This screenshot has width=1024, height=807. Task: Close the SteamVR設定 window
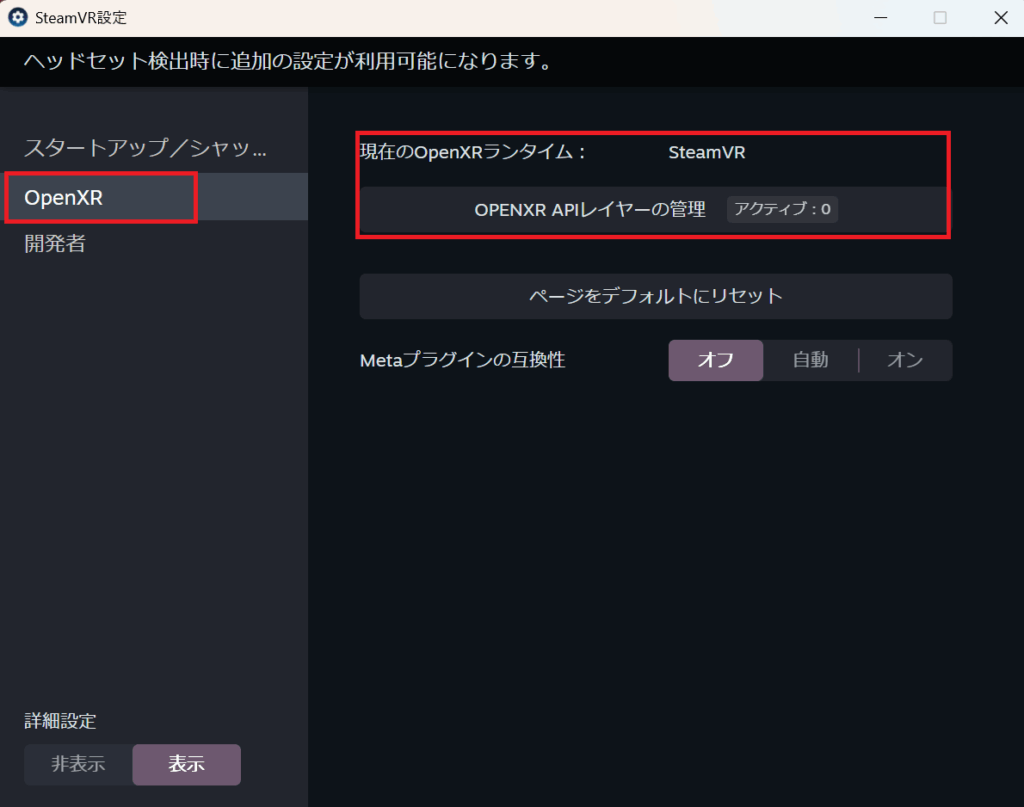[x=1000, y=18]
